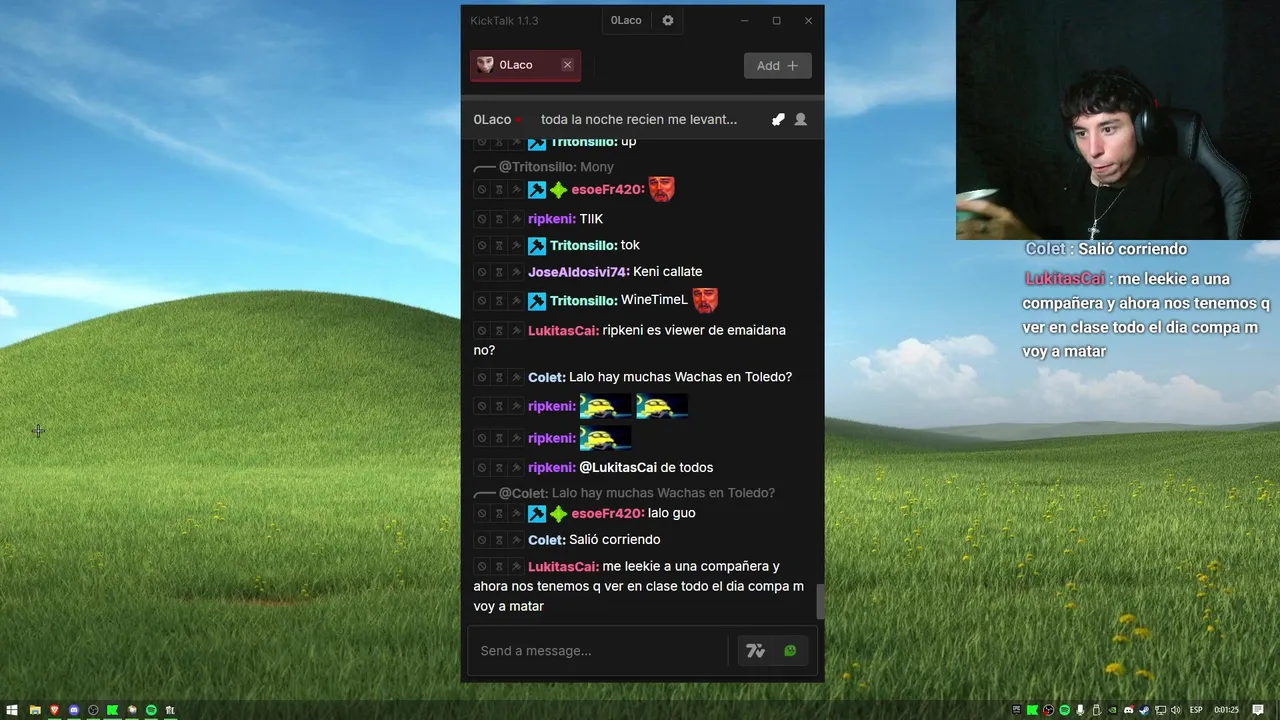This screenshot has width=1280, height=720.
Task: Click the stream title 'toda la noche recien me levant...'
Action: point(639,119)
